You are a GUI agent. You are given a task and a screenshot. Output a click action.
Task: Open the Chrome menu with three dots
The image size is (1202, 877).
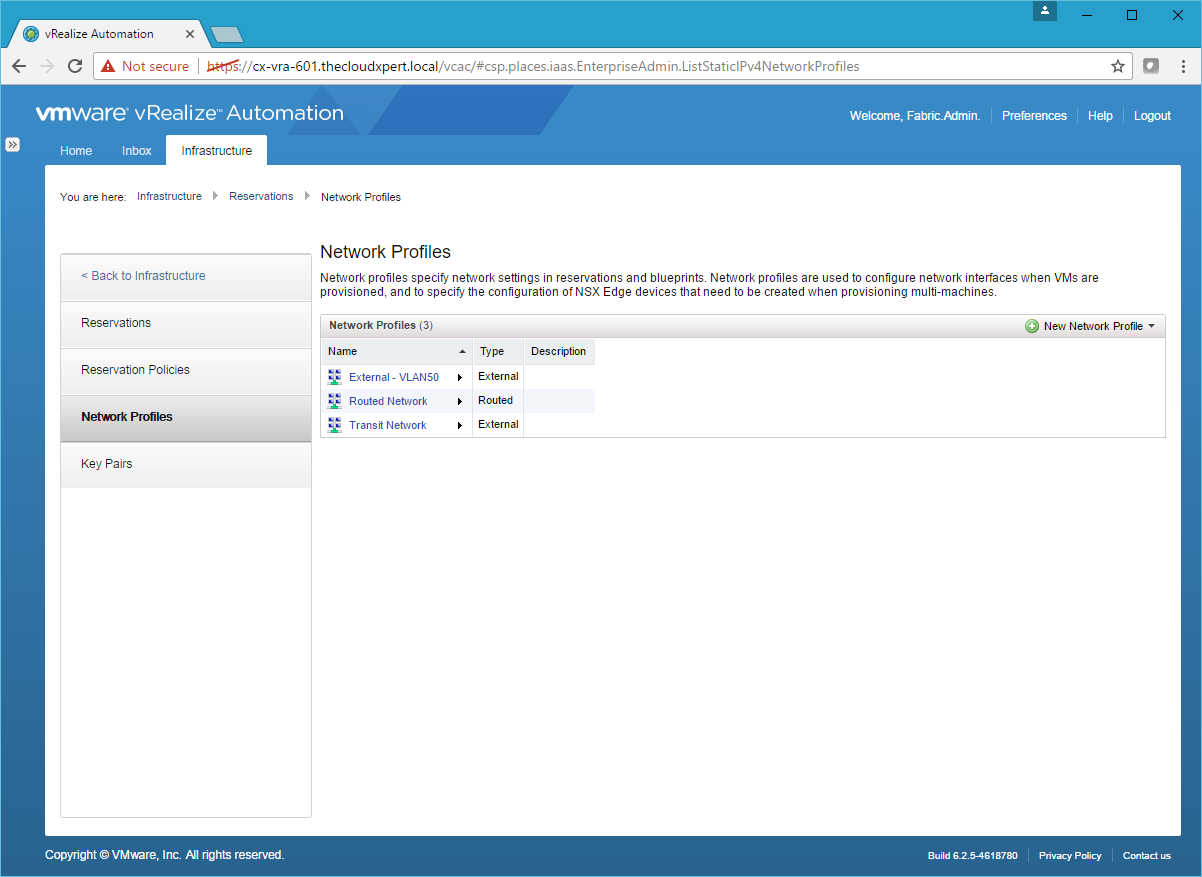pyautogui.click(x=1182, y=66)
